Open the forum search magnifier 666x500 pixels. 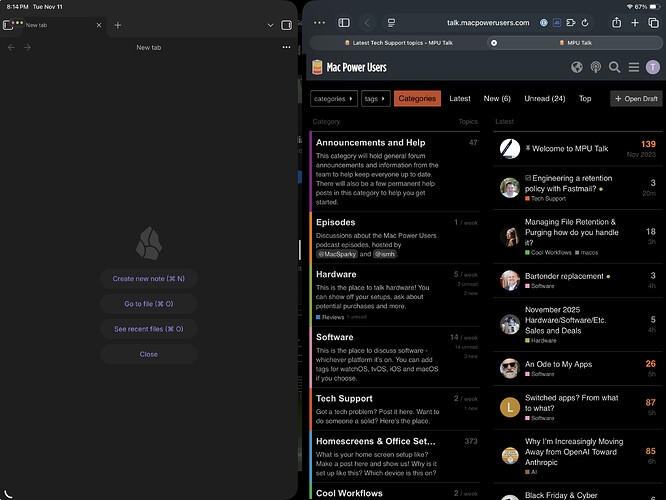[615, 67]
